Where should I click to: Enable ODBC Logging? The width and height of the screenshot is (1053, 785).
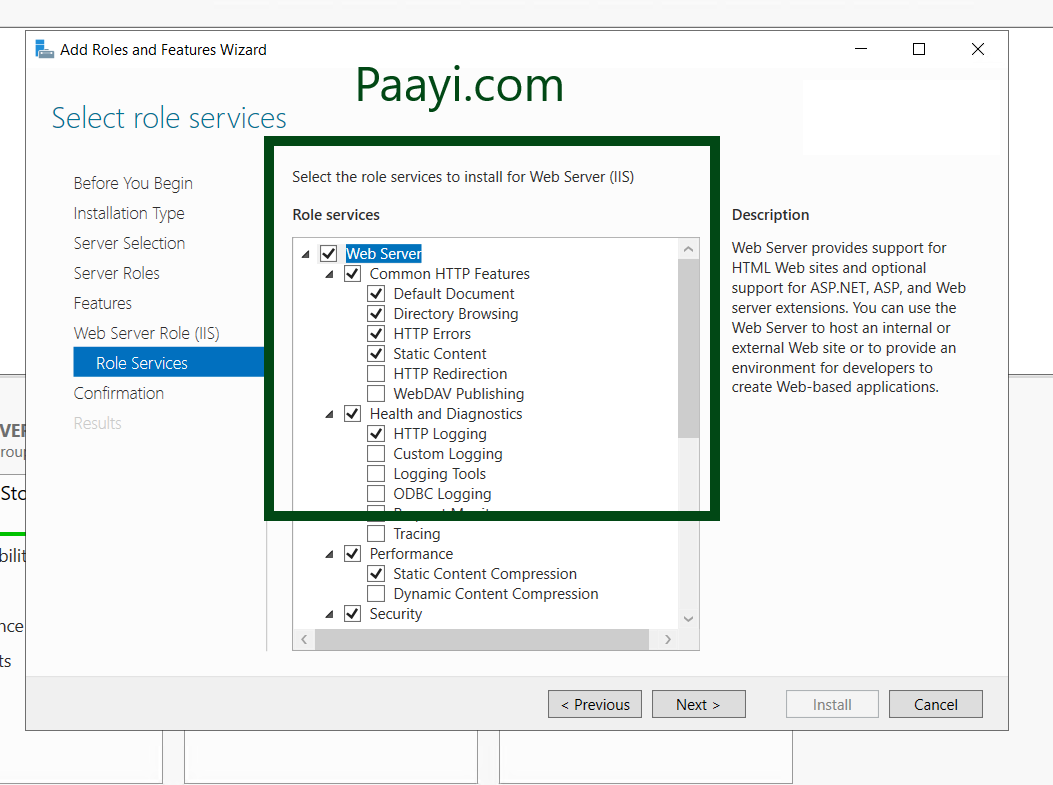[x=376, y=493]
